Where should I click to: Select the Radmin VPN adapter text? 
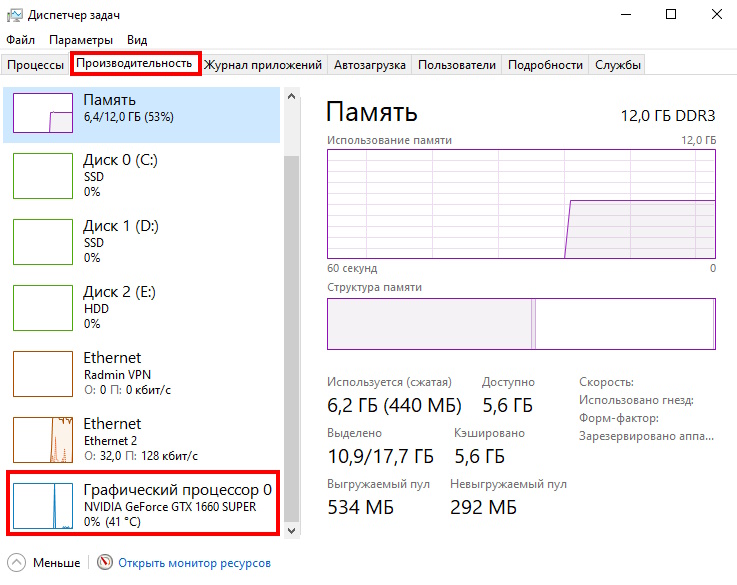click(x=117, y=374)
